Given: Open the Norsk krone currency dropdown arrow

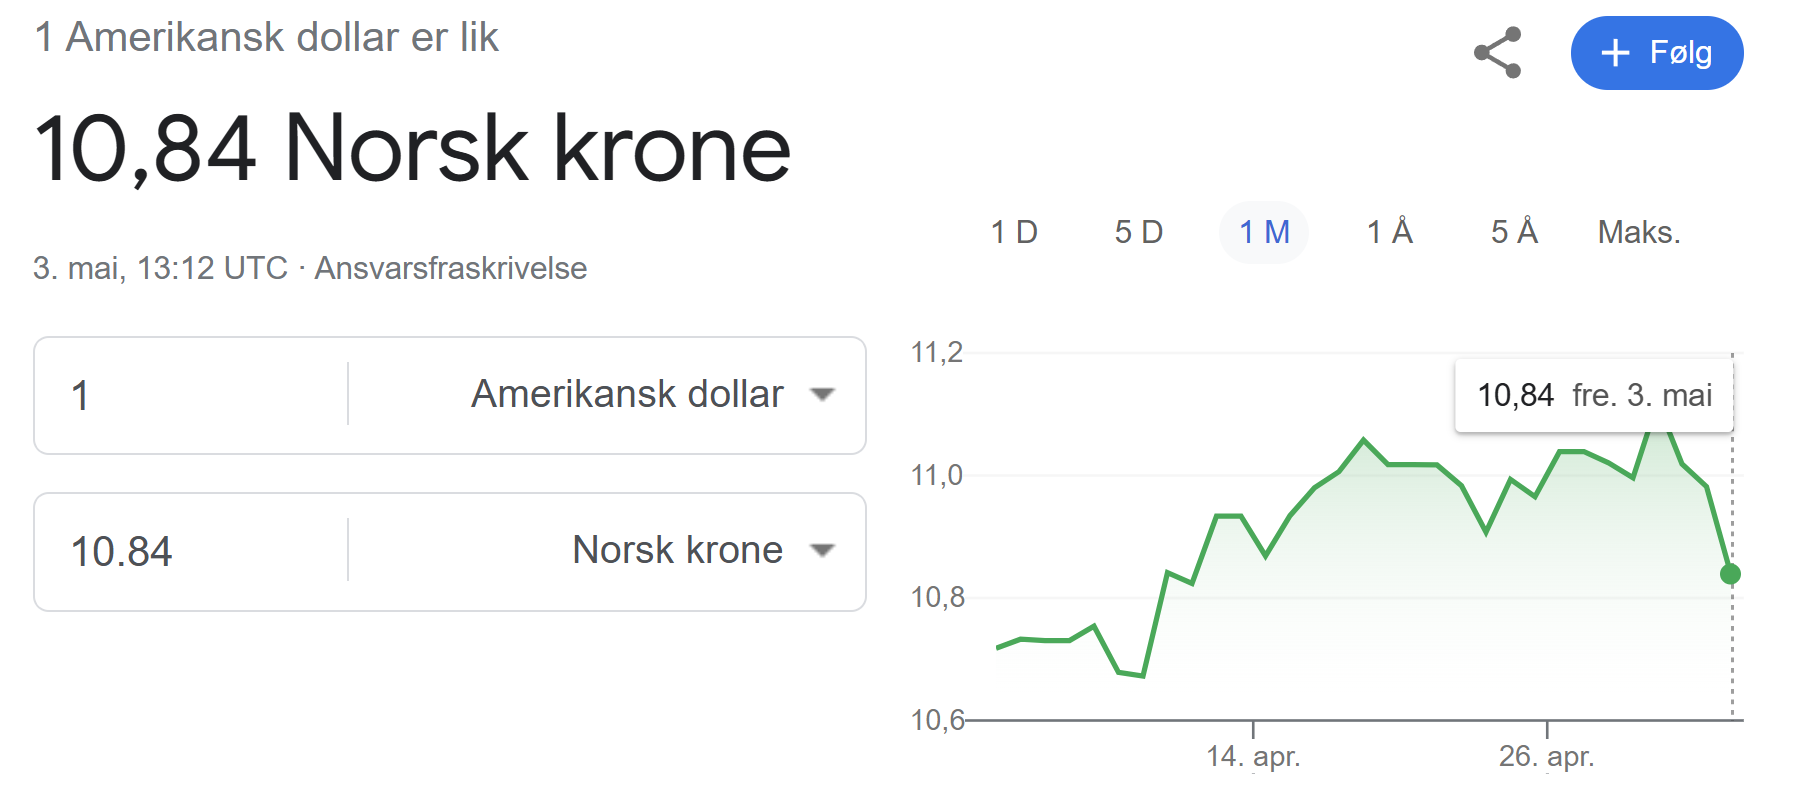Looking at the screenshot, I should 822,551.
